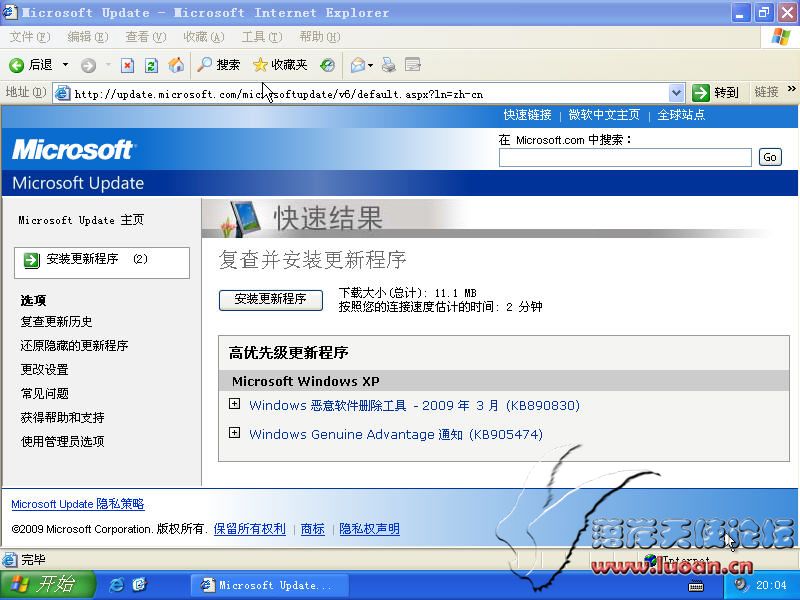
Task: Click the Go search button
Action: [x=770, y=157]
